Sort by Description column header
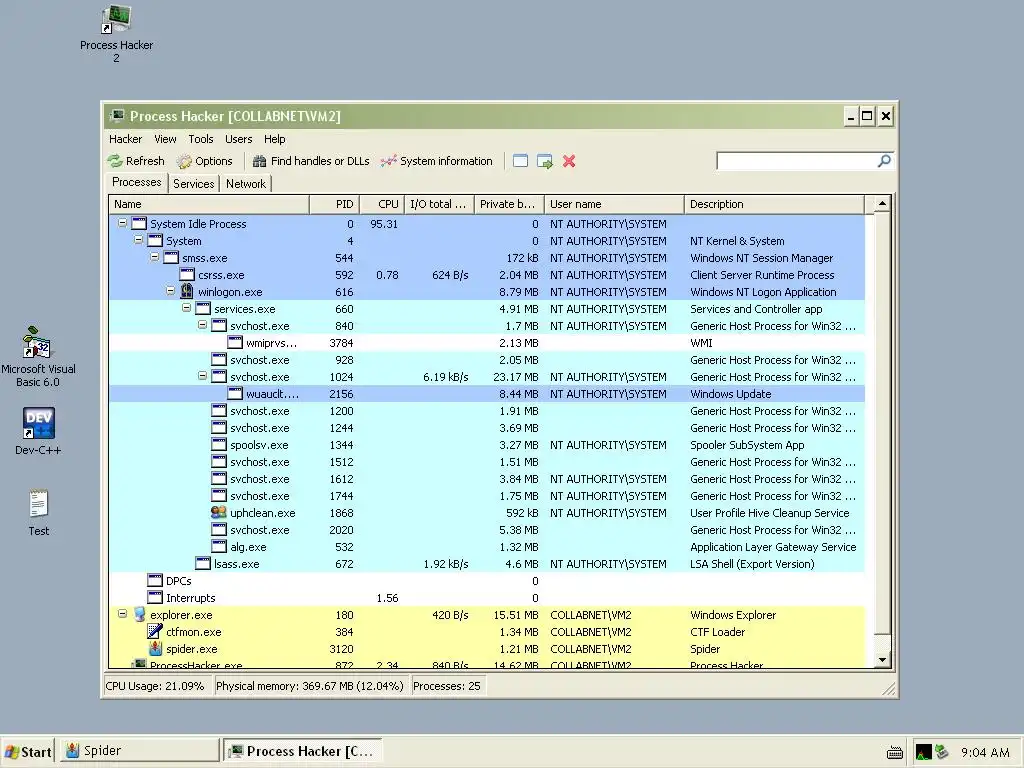Screen dimensions: 1024x768 click(x=775, y=204)
